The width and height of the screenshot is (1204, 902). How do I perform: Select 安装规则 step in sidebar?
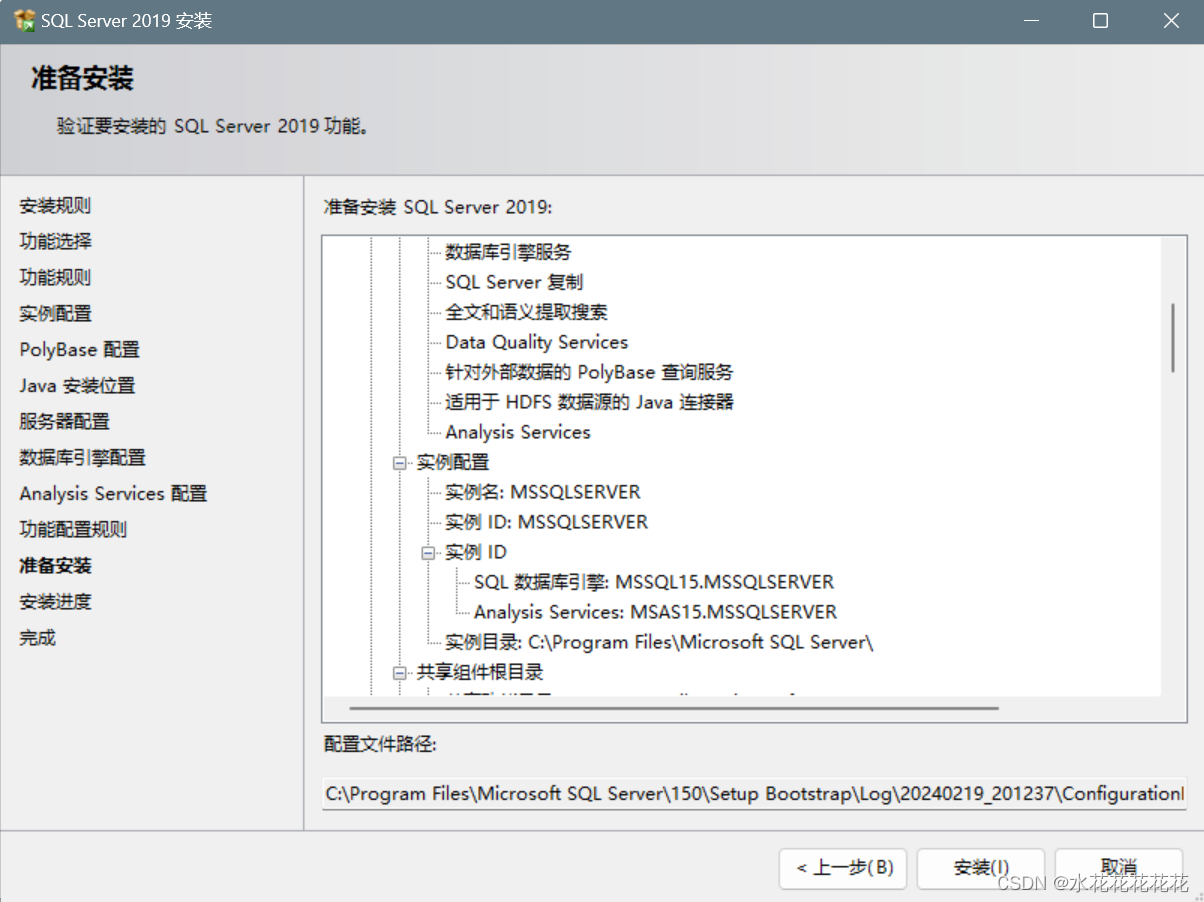click(55, 206)
